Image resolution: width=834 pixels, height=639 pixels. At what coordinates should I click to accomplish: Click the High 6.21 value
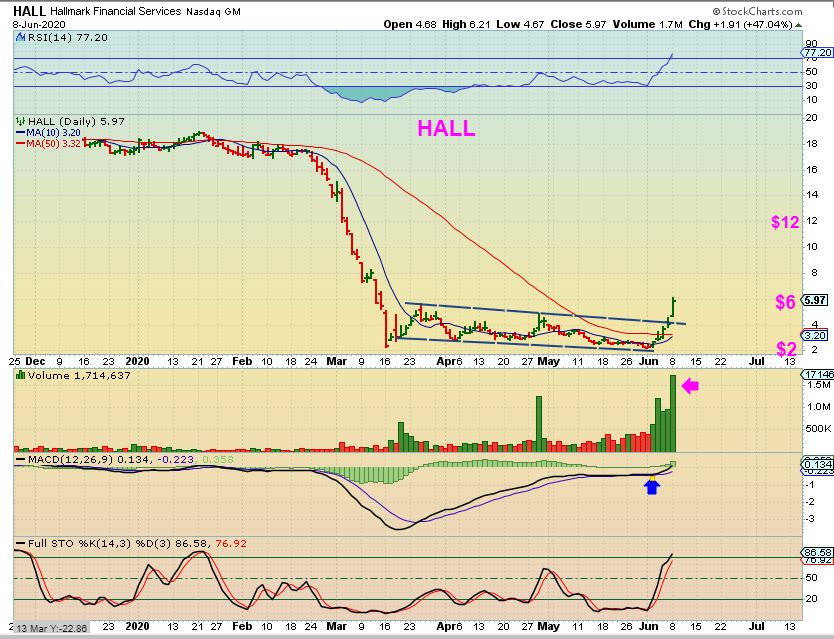coord(466,24)
